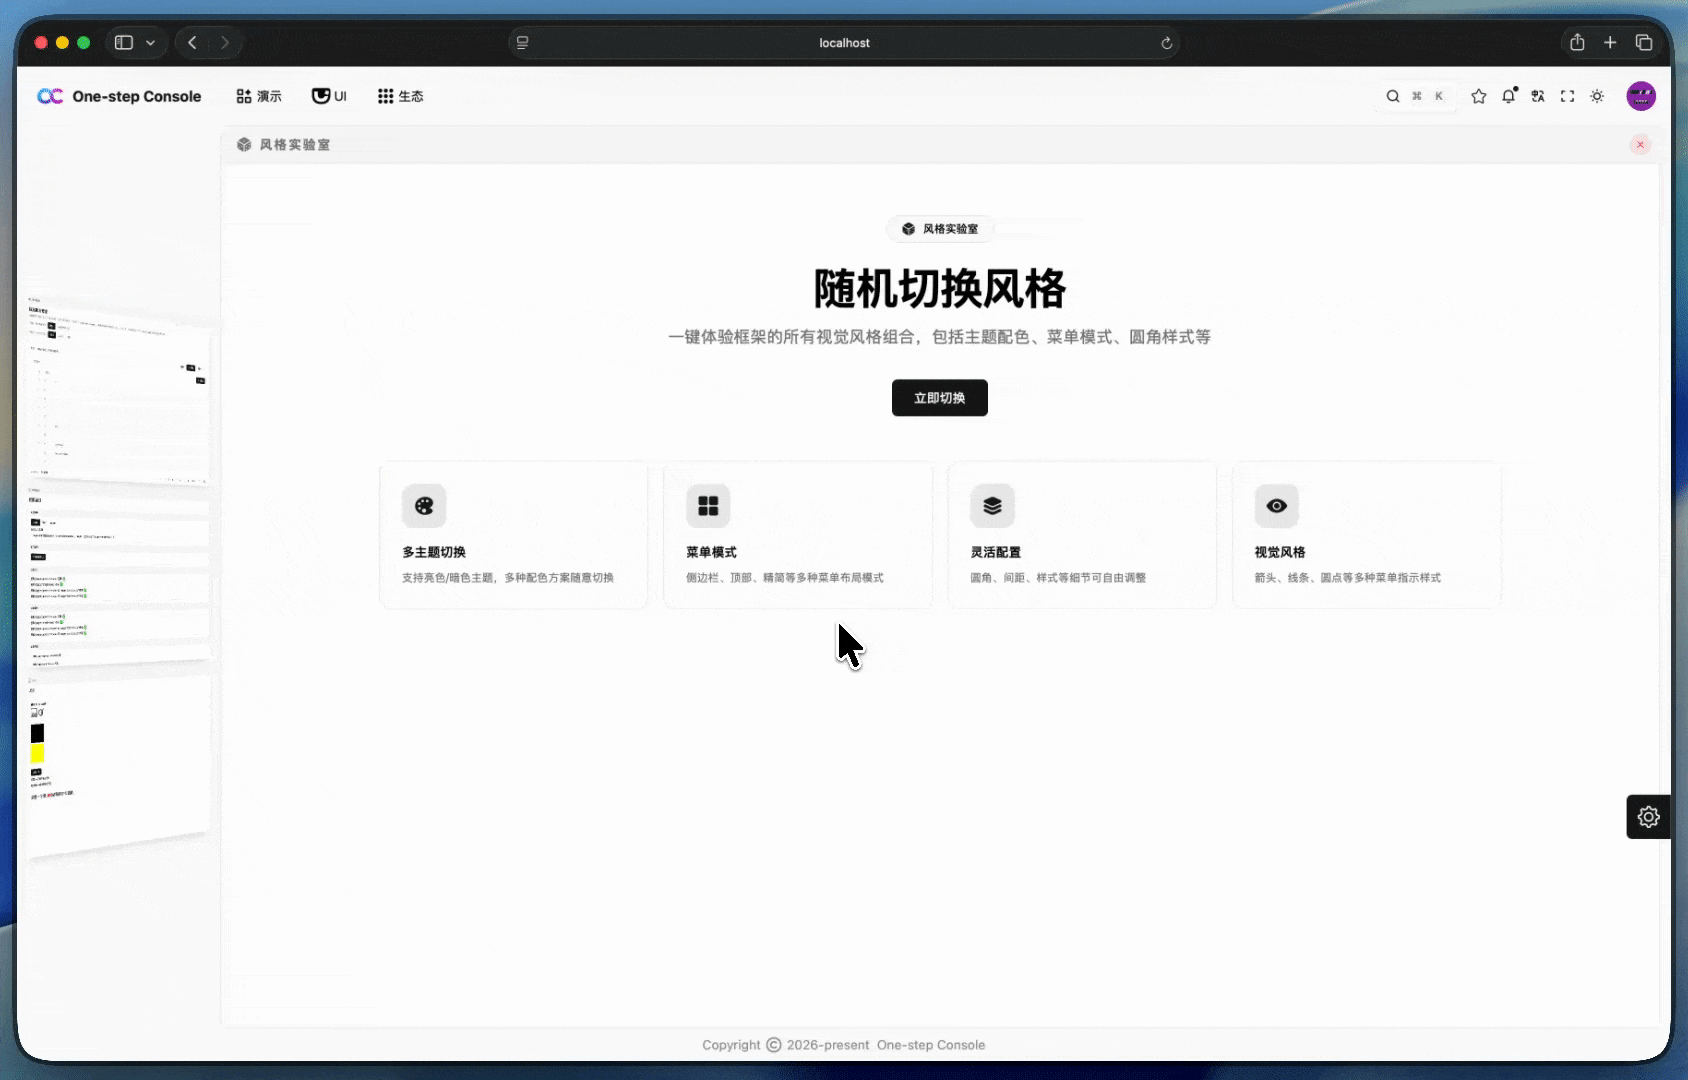Click the favorites star icon
Screen dimensions: 1688x1080
[x=1479, y=96]
